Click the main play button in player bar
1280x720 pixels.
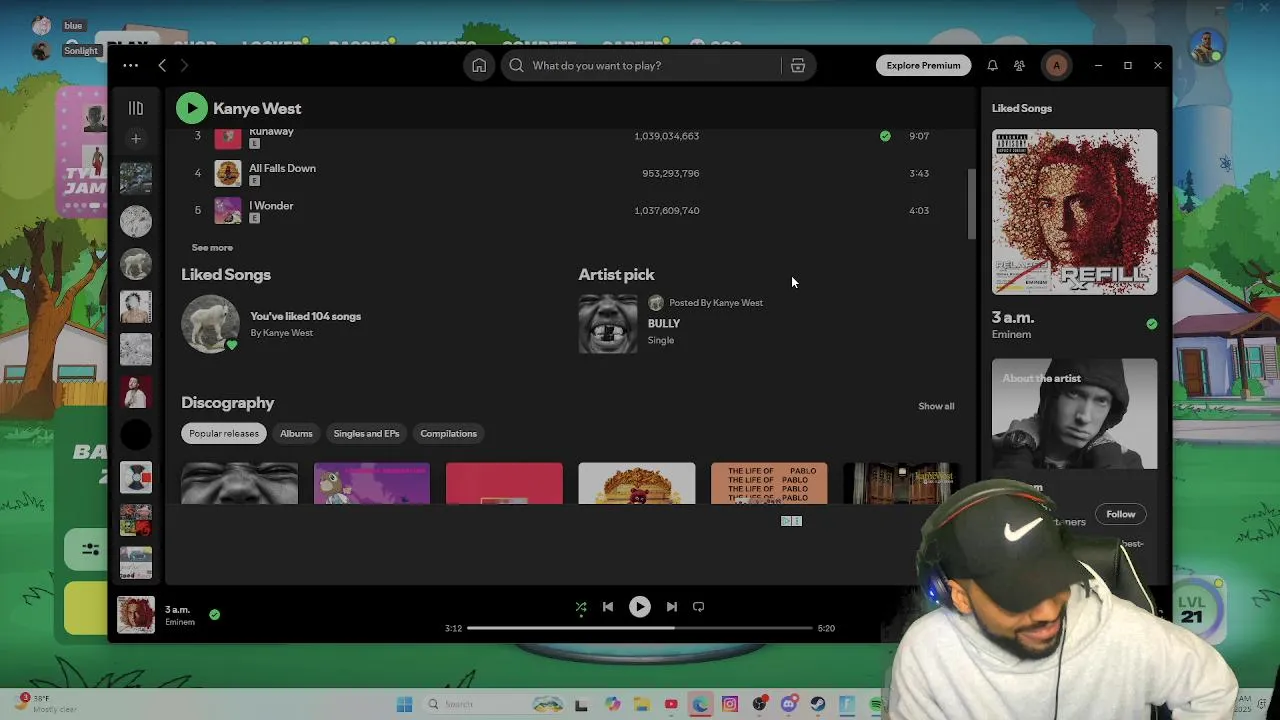(x=640, y=606)
